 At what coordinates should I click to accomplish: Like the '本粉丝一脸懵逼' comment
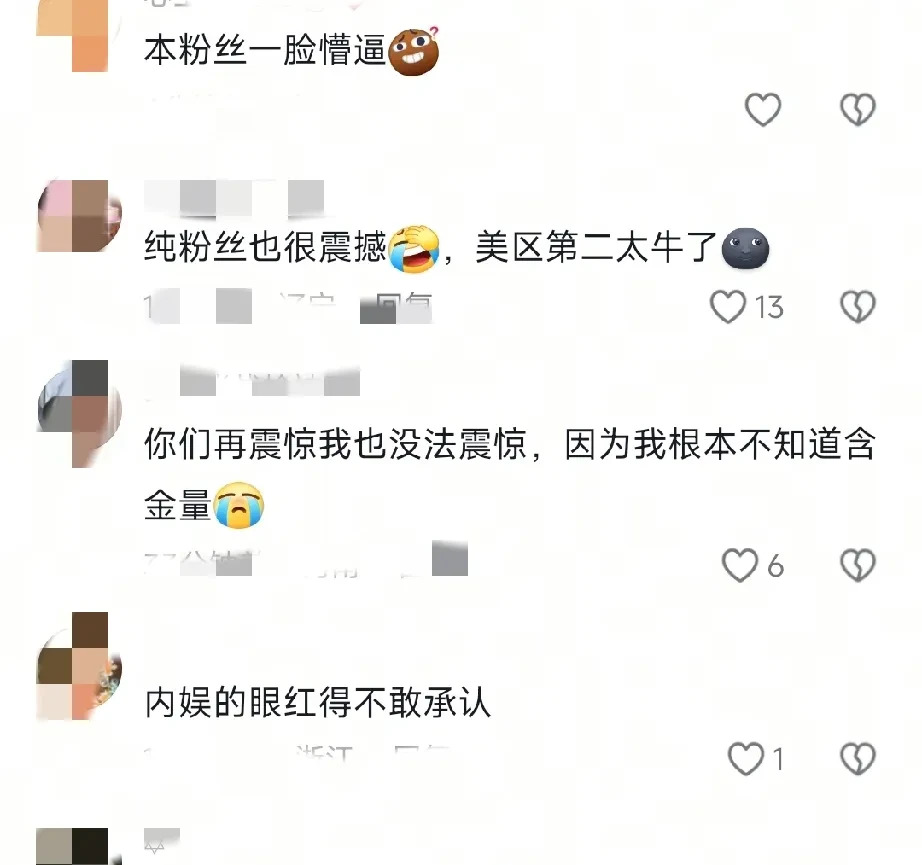tap(763, 109)
